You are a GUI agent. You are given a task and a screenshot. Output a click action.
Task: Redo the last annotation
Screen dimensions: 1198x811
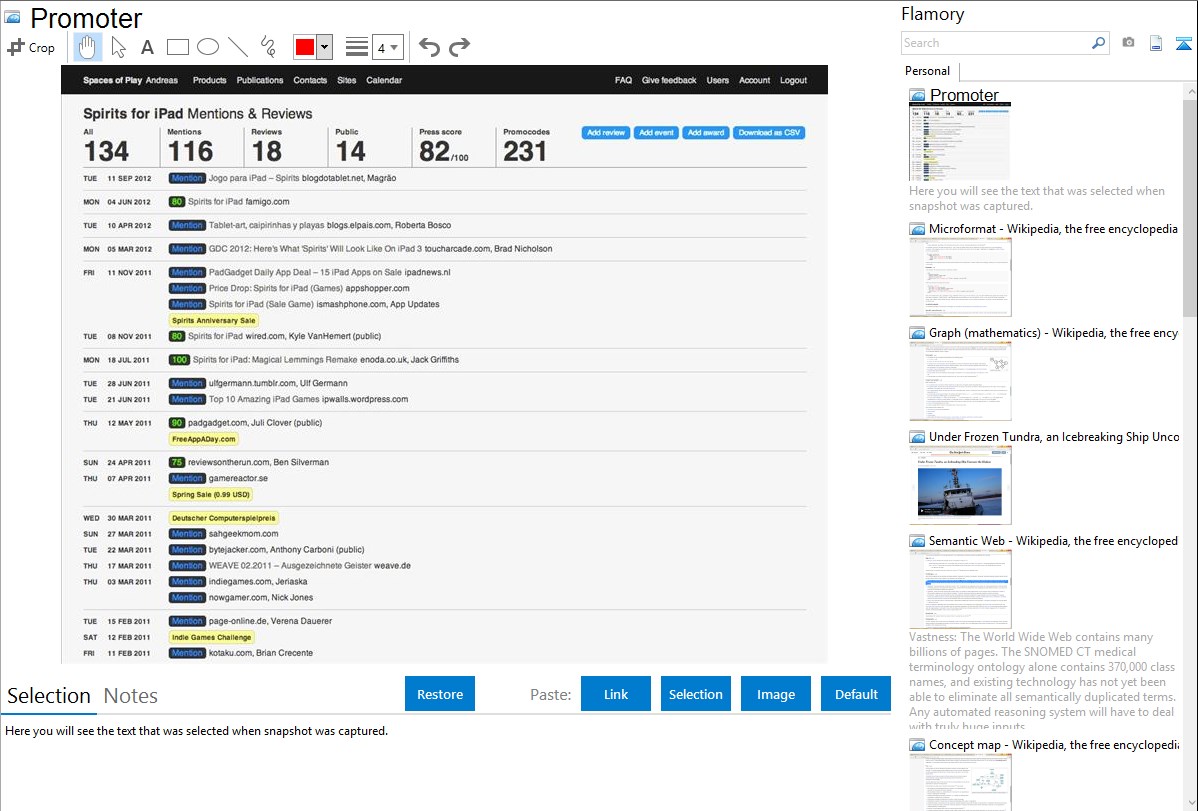coord(459,47)
